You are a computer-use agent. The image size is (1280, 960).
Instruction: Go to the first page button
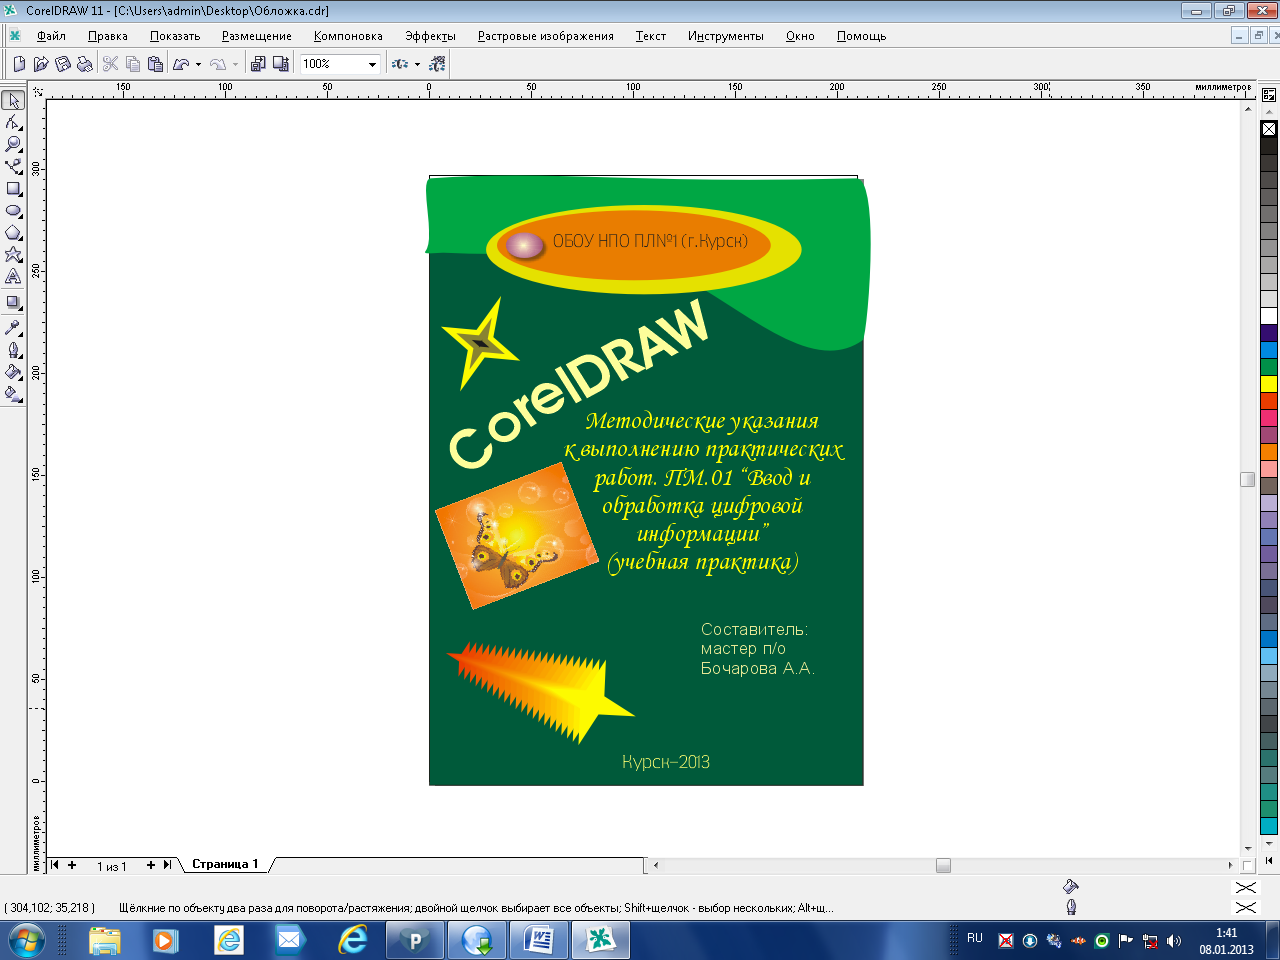coord(55,865)
